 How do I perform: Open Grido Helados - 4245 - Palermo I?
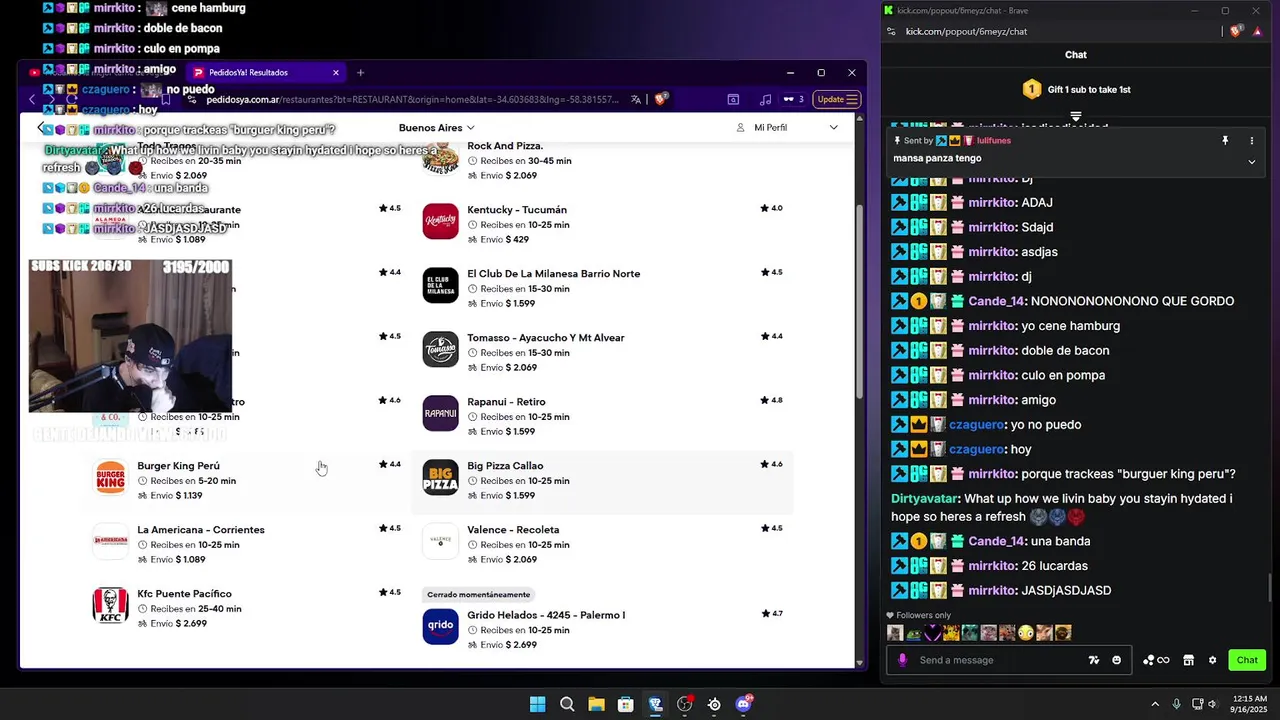546,615
